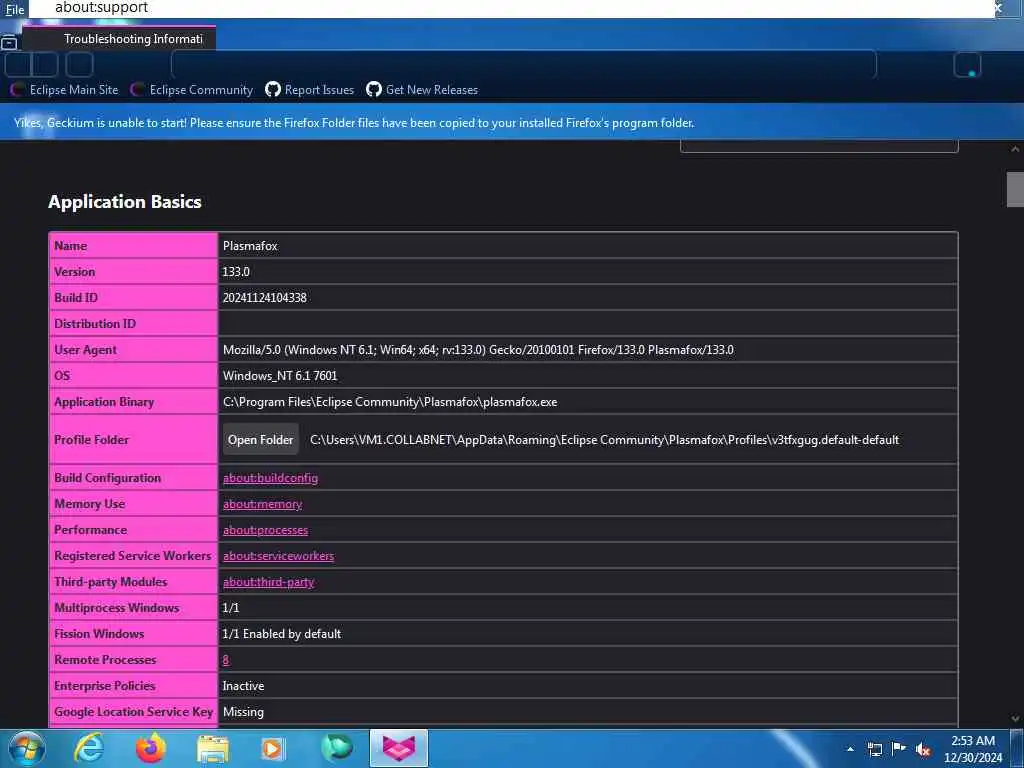Click the Mozilla/5.0 user agent string
1024x768 pixels.
coord(478,350)
